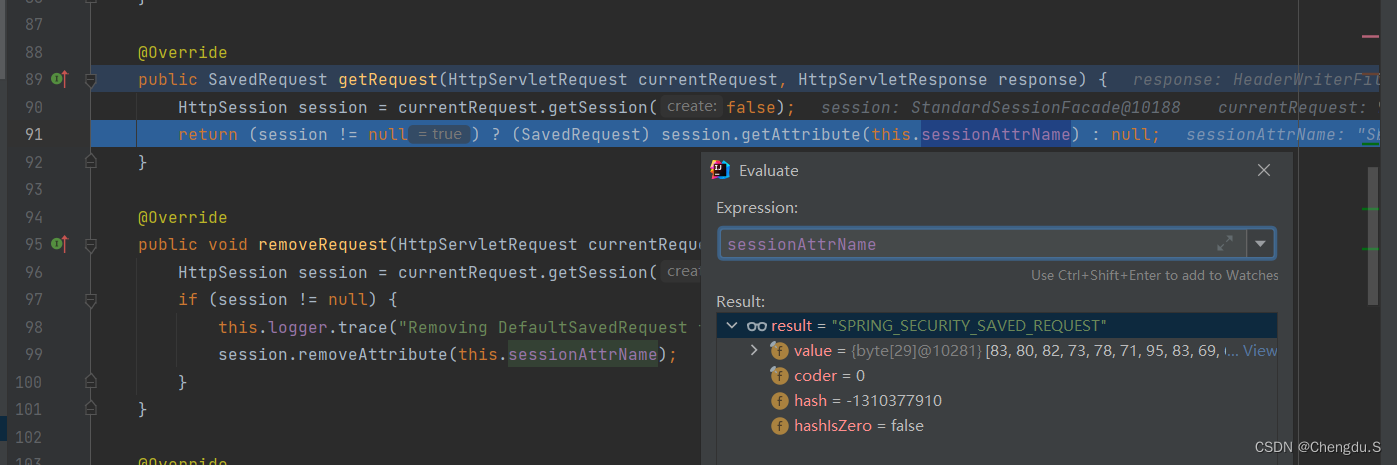This screenshot has width=1397, height=465.
Task: Click the "= true" inline debug hint on line 91
Action: pyautogui.click(x=440, y=134)
